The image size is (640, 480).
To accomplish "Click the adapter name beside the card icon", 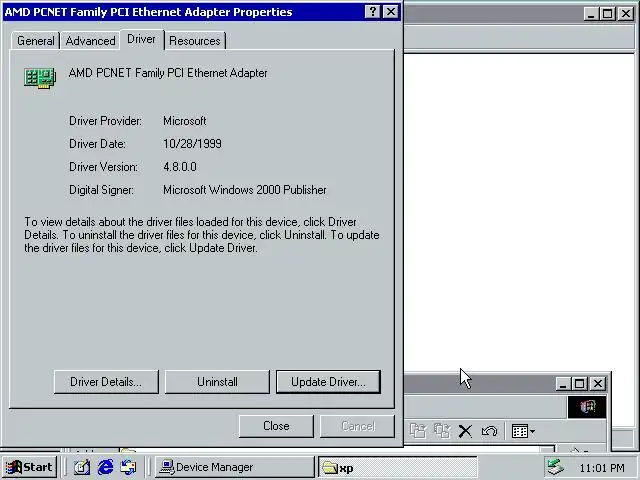I will tap(168, 73).
